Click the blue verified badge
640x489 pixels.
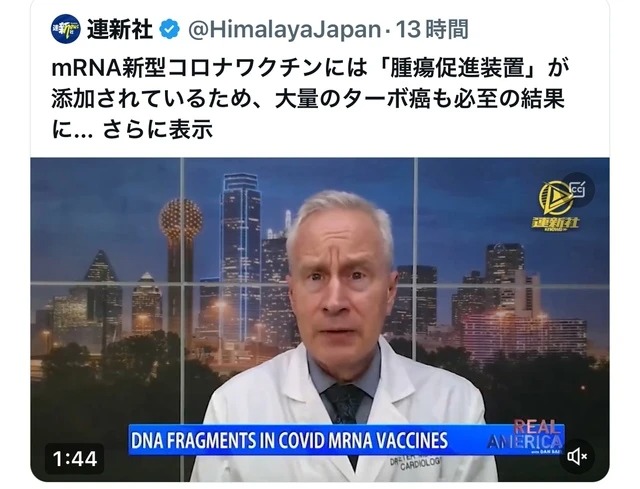pos(169,29)
